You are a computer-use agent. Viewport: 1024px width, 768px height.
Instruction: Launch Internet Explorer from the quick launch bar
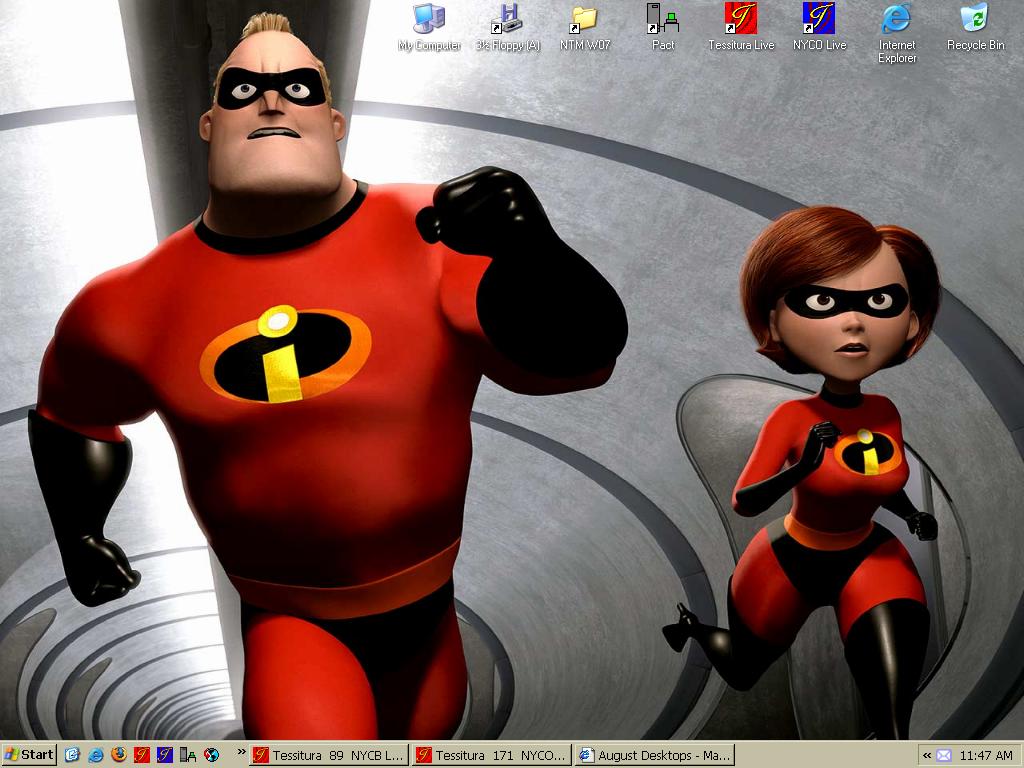coord(95,755)
